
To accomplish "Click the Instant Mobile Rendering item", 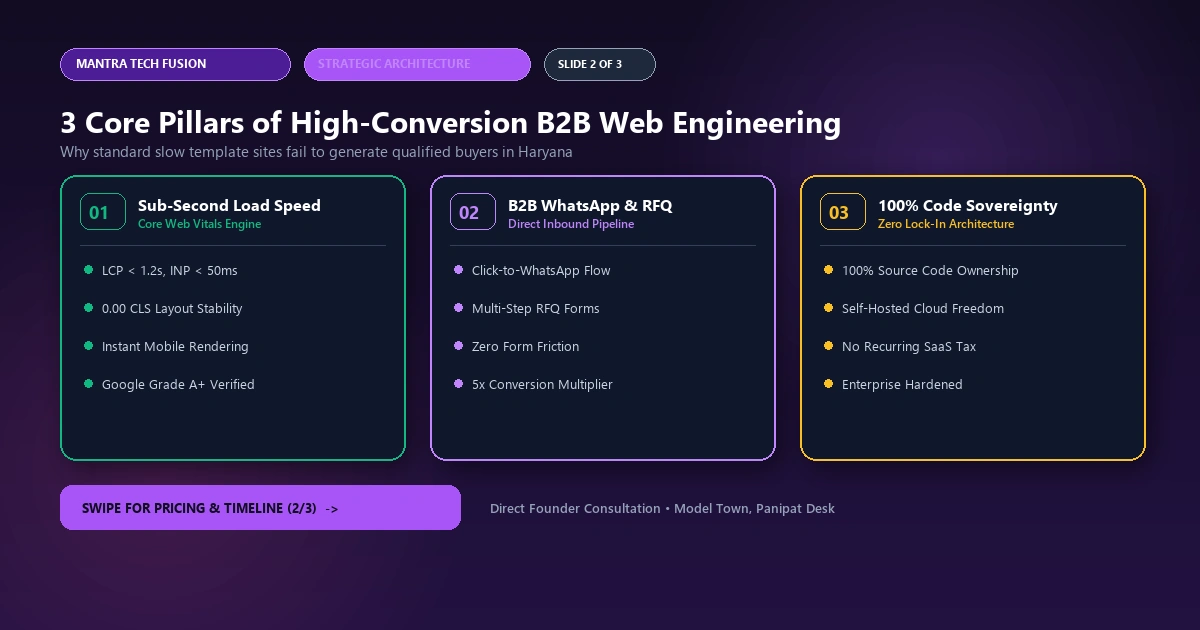I will (x=175, y=347).
